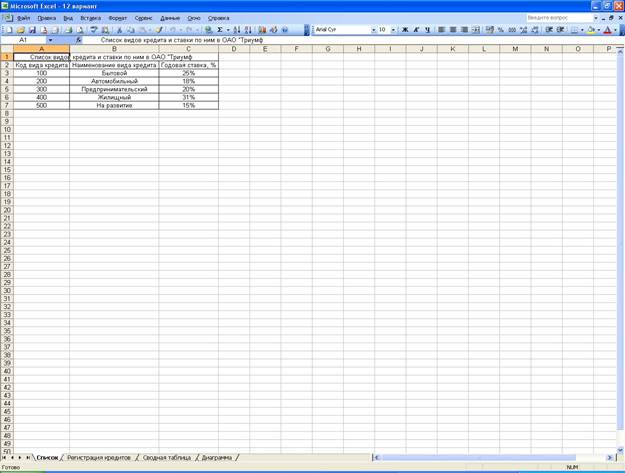Toggle italic formatting (К)
Screen dimensions: 625x473
[416, 30]
